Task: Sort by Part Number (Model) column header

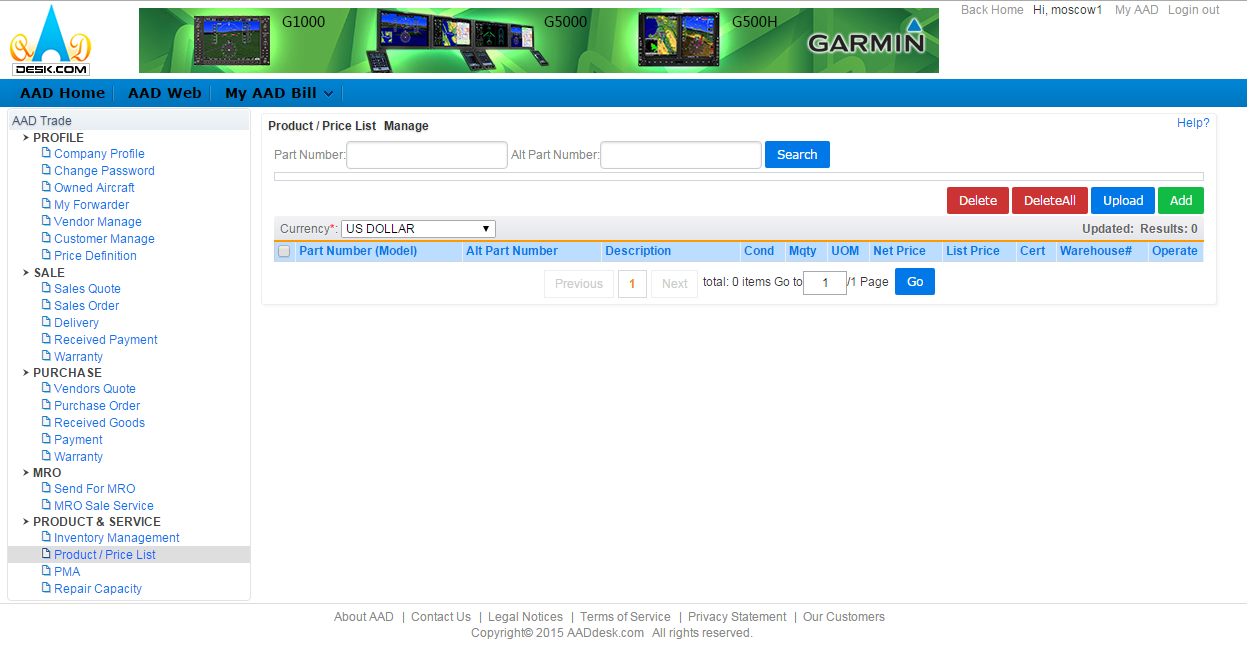Action: click(x=358, y=251)
